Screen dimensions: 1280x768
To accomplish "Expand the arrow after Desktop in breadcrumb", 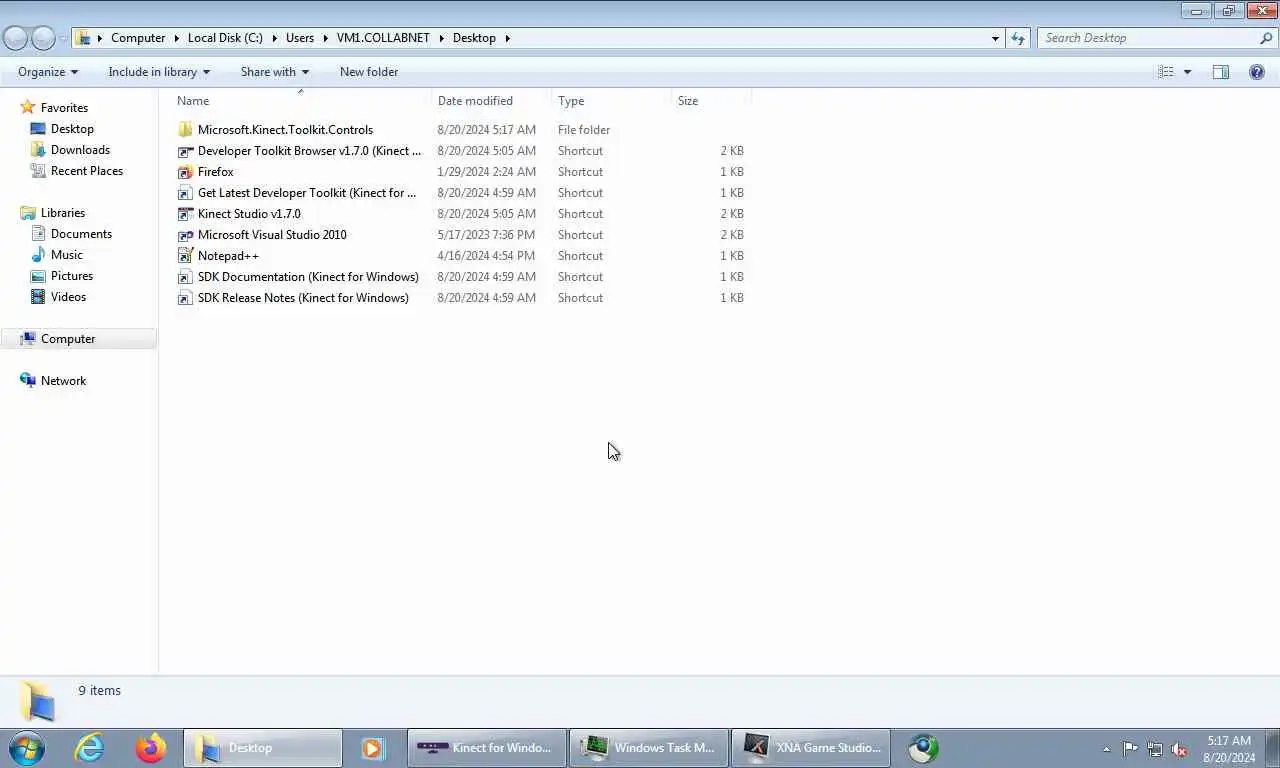I will (x=507, y=38).
